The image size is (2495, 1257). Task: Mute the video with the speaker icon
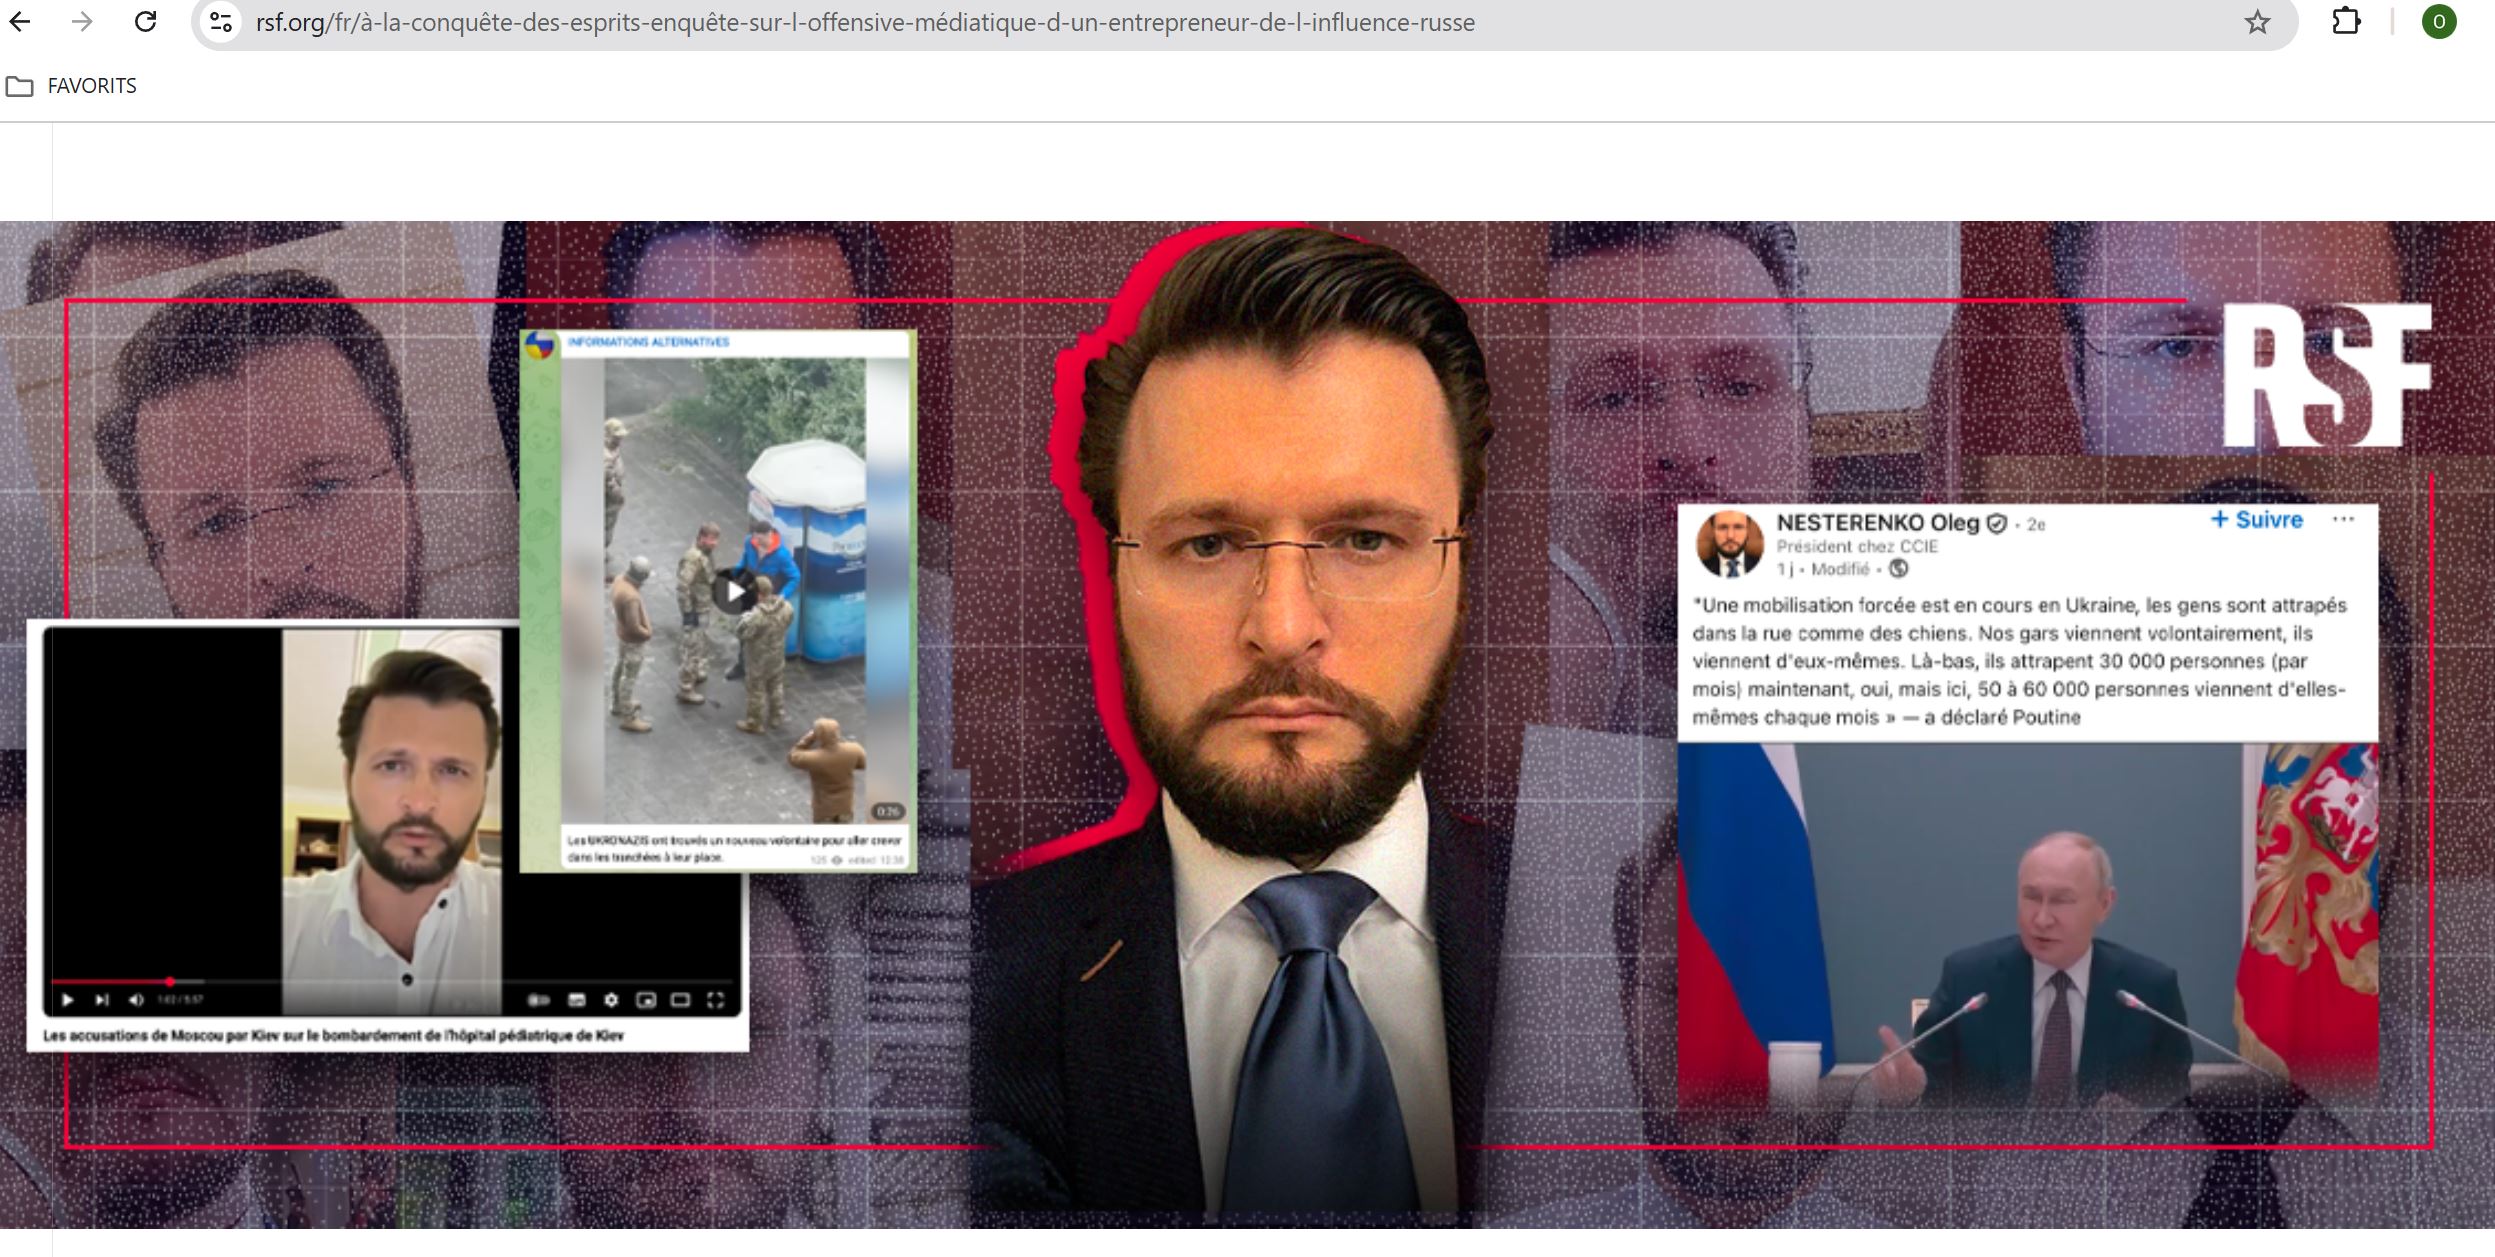tap(136, 1000)
